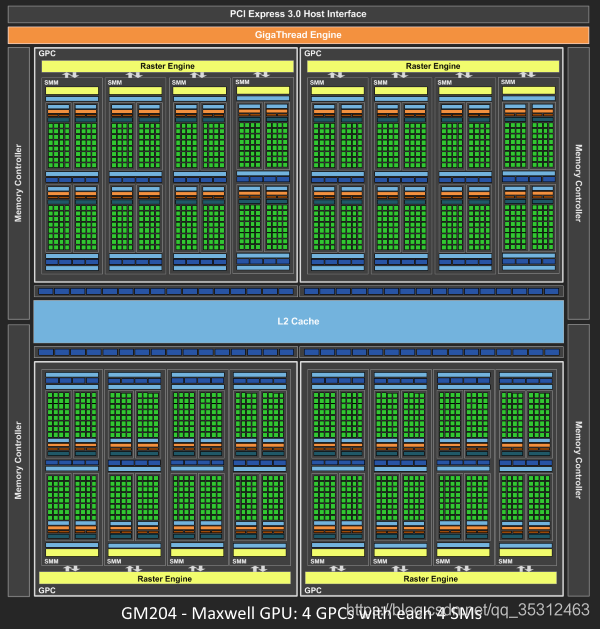Select the orange GigaThread Engine bar

click(x=298, y=35)
